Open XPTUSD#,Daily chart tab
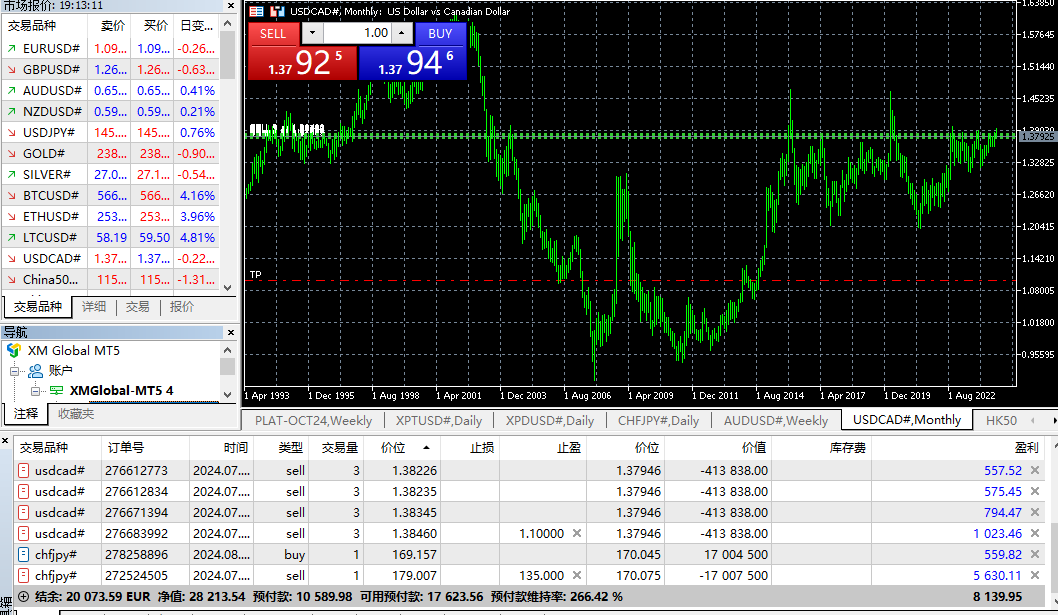The height and width of the screenshot is (615, 1058). click(439, 421)
